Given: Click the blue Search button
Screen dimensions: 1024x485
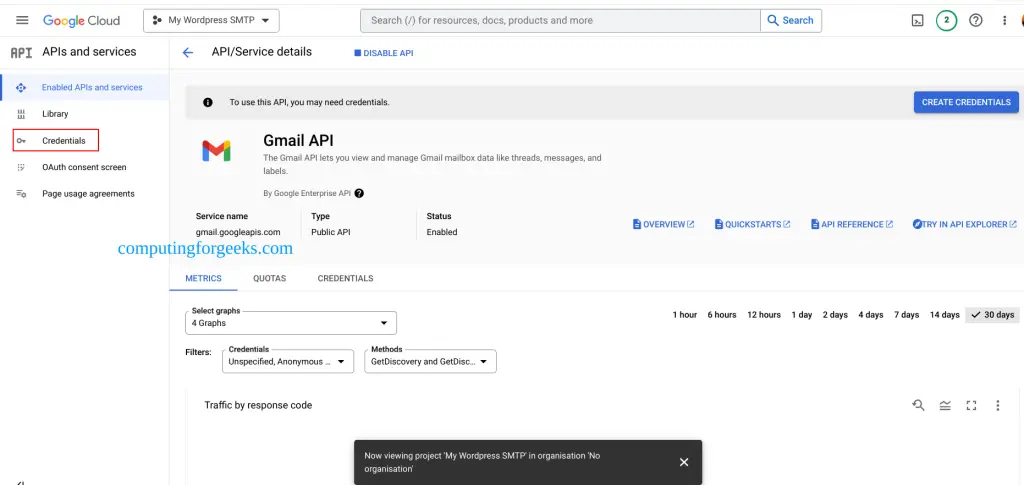Looking at the screenshot, I should 791,20.
